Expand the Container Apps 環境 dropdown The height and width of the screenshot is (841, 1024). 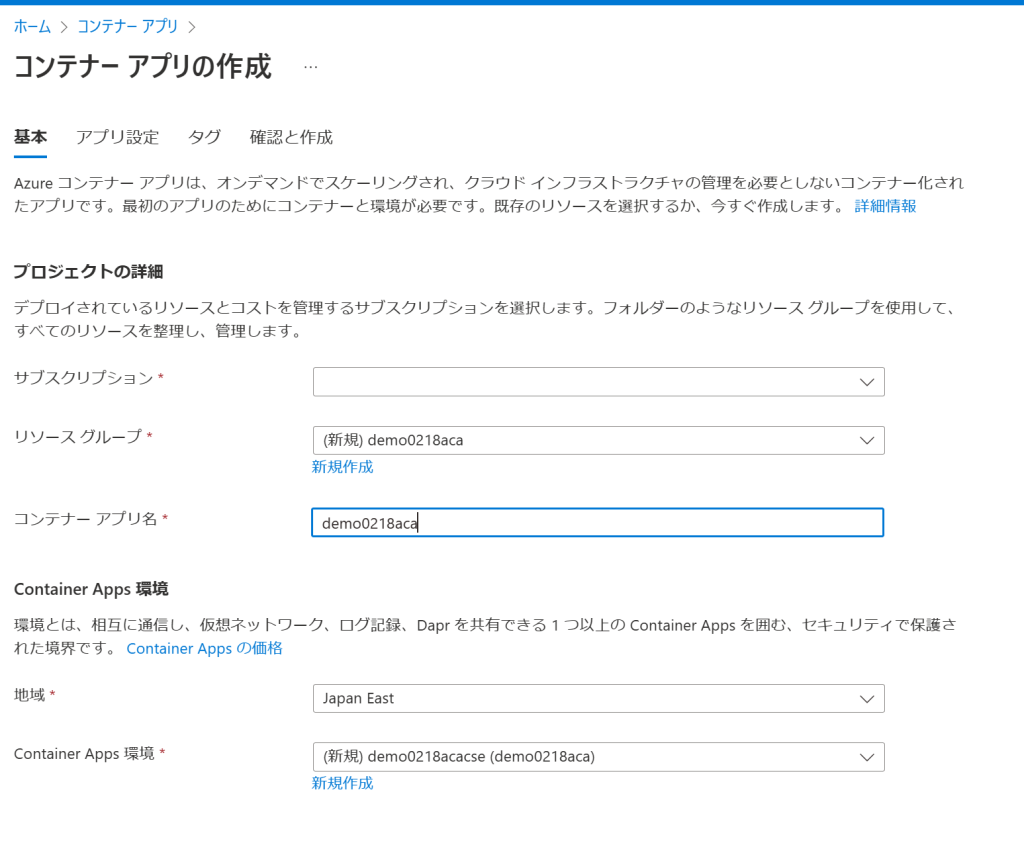click(x=598, y=757)
